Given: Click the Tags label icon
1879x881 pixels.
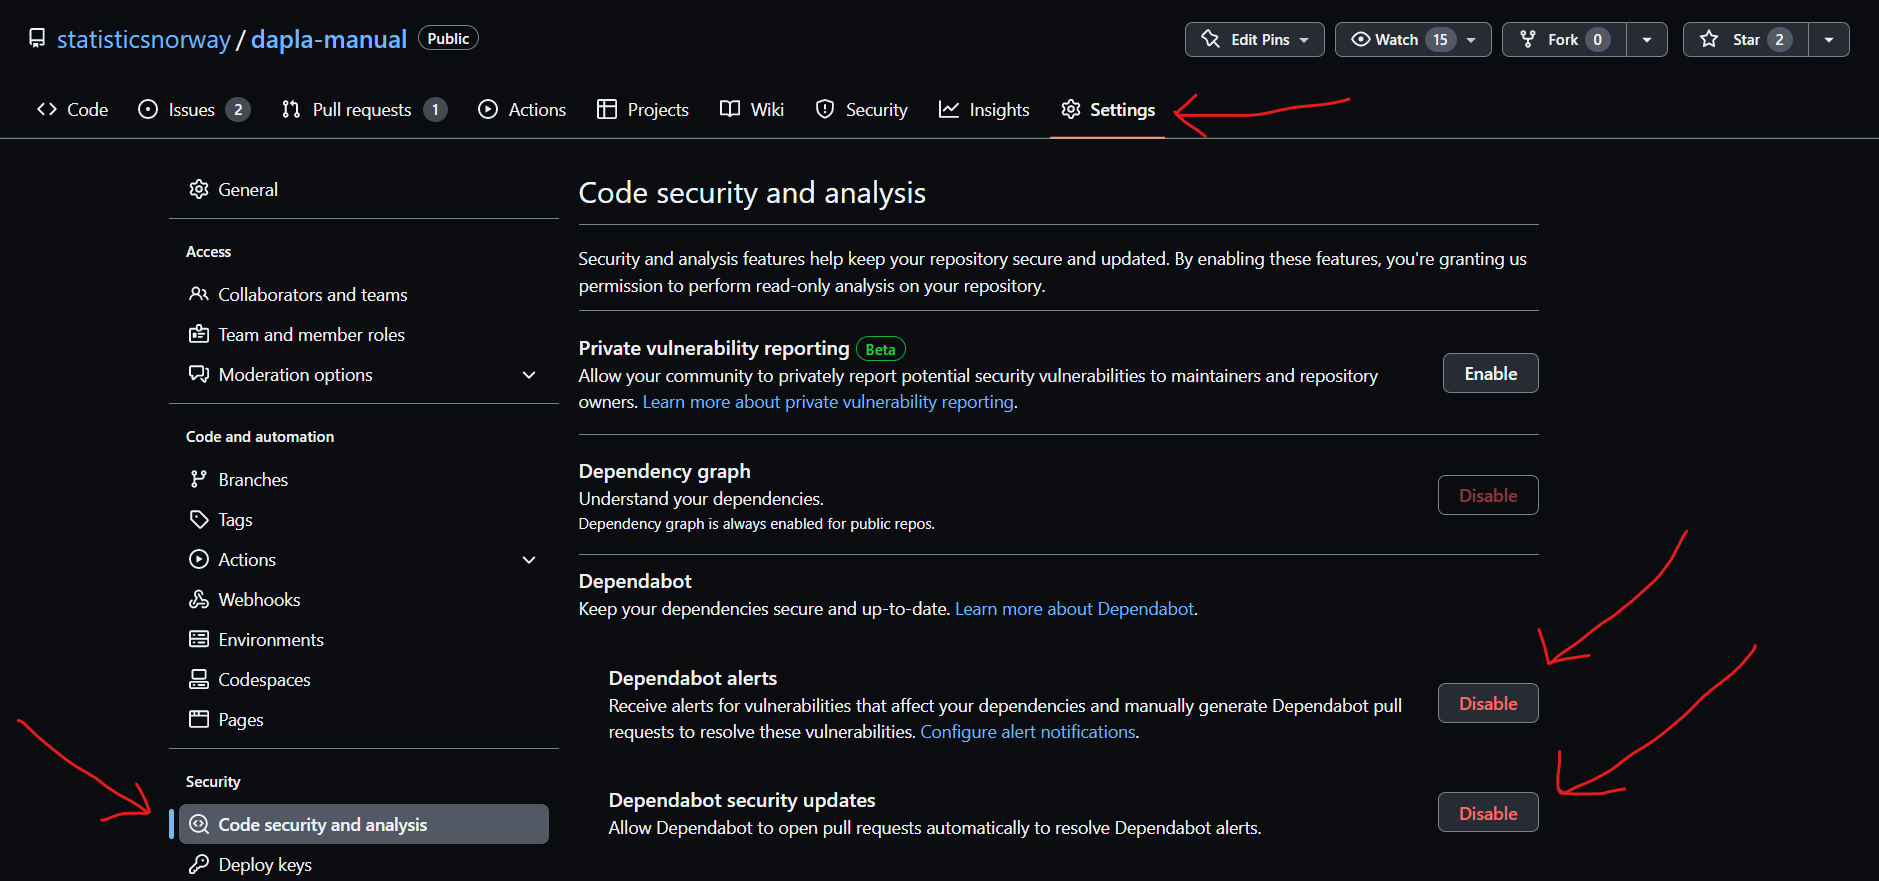Looking at the screenshot, I should pos(199,519).
